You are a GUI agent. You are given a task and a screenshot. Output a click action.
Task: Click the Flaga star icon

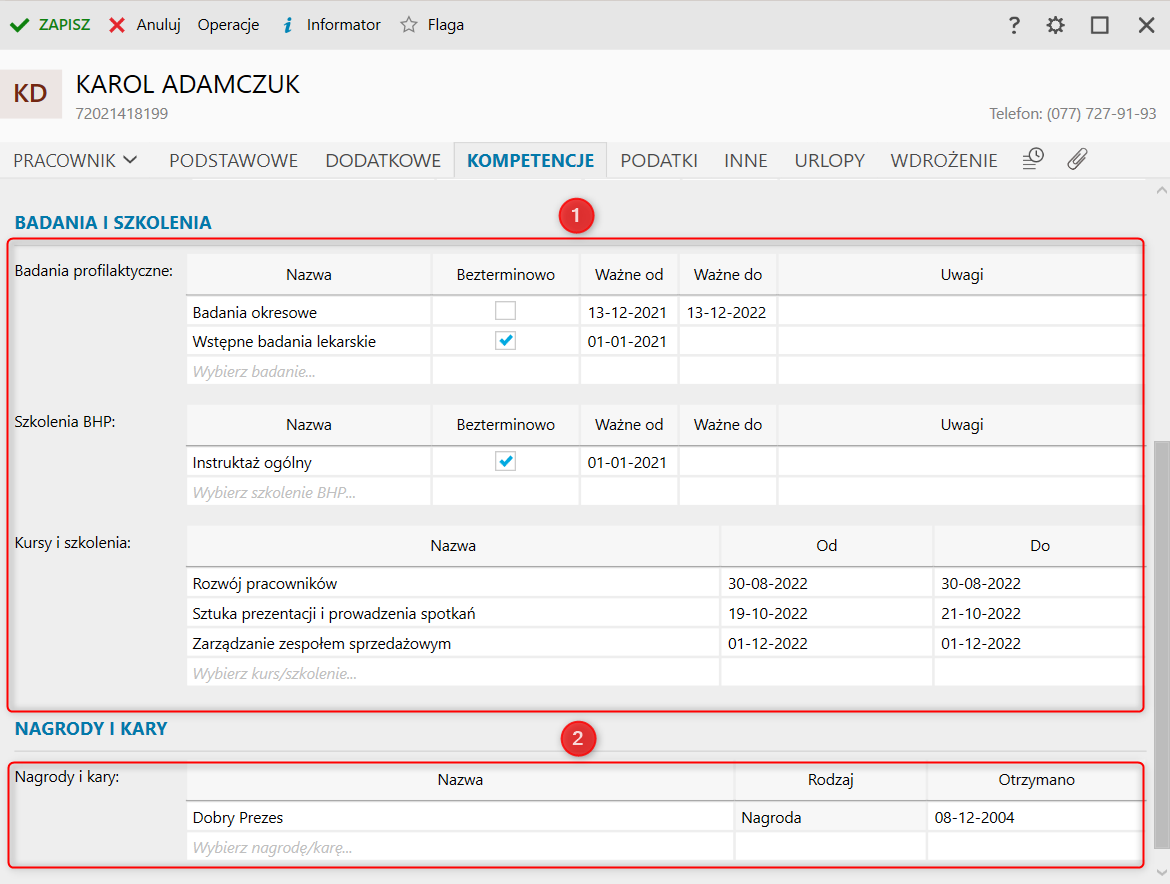(x=408, y=25)
